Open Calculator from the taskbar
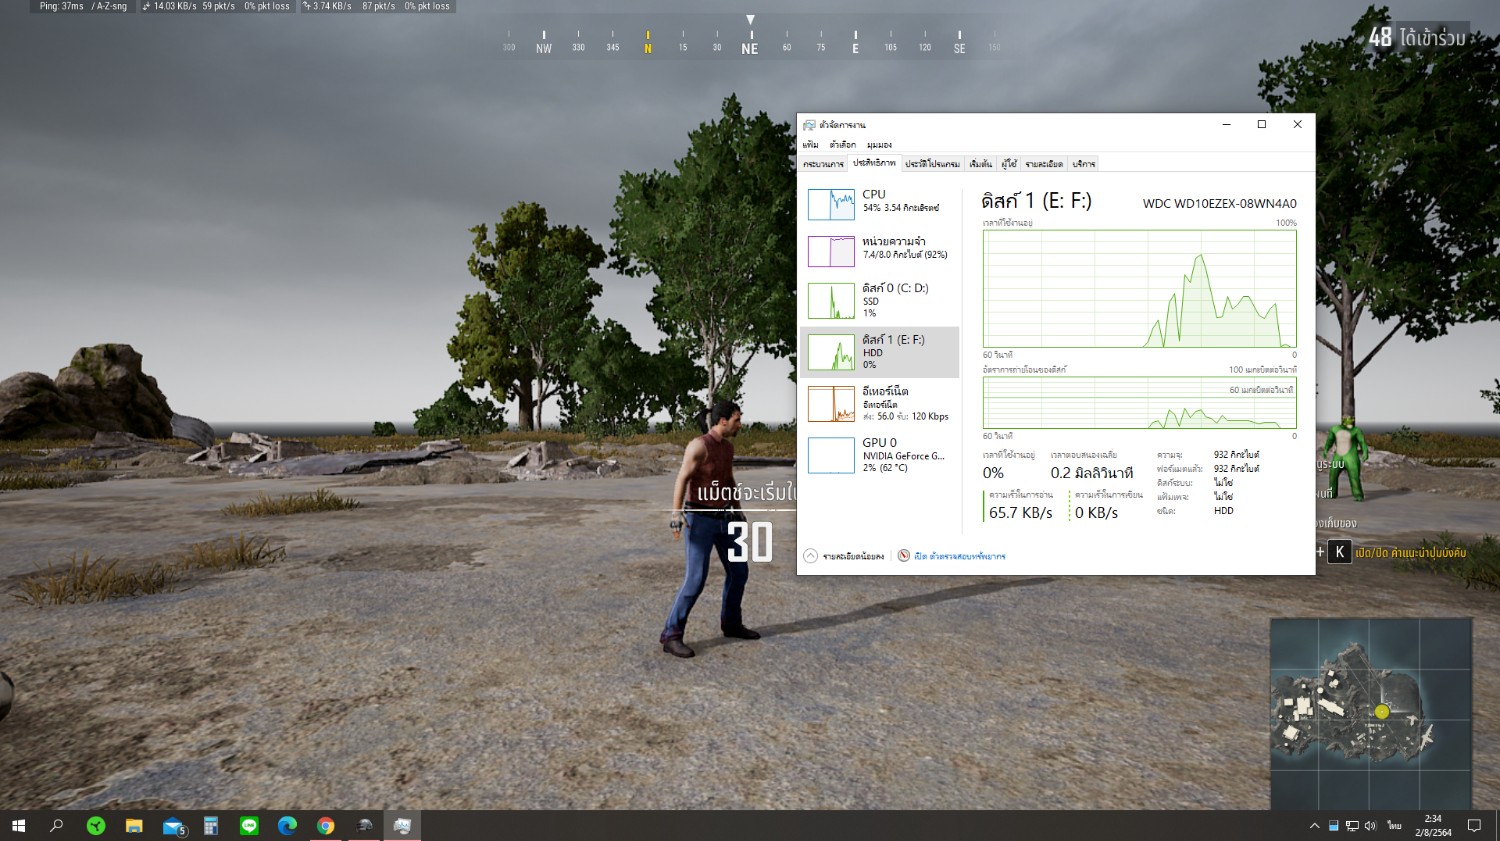The width and height of the screenshot is (1500, 841). tap(211, 826)
